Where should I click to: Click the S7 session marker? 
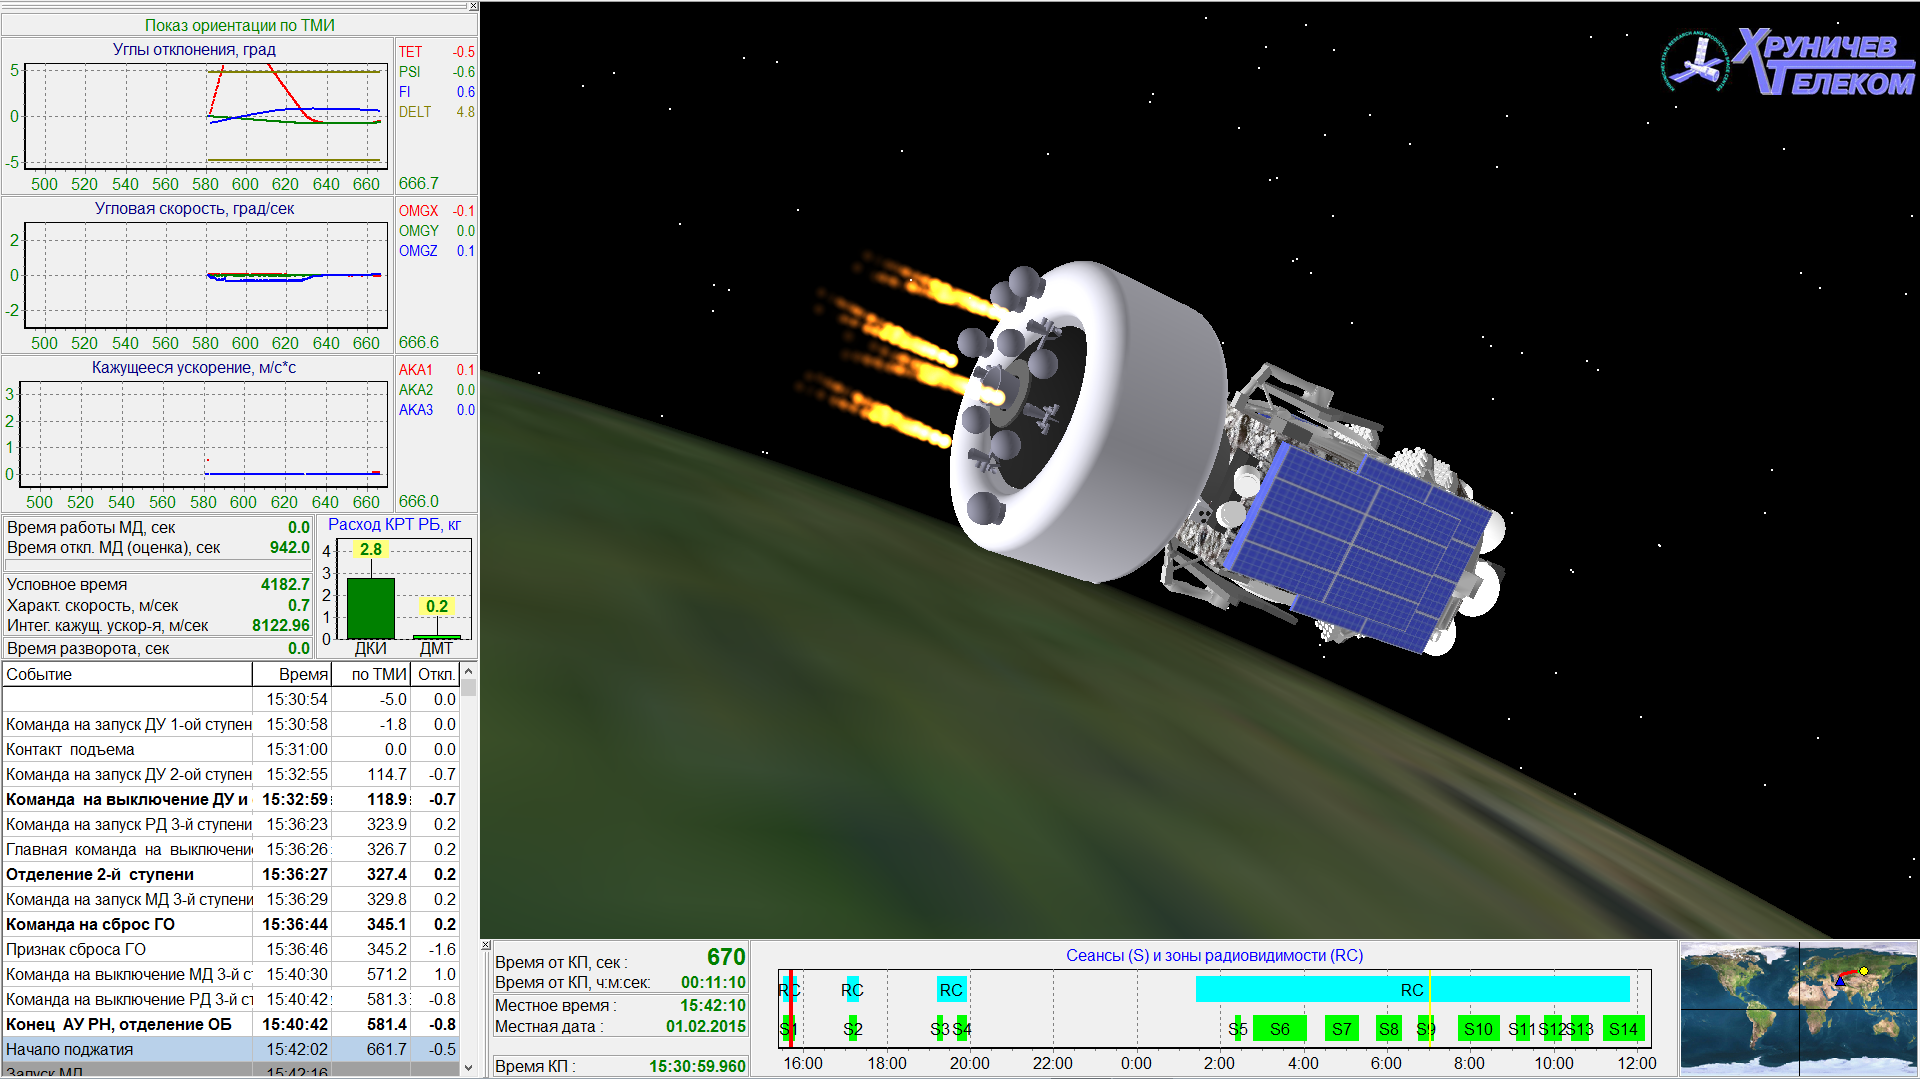1341,1029
